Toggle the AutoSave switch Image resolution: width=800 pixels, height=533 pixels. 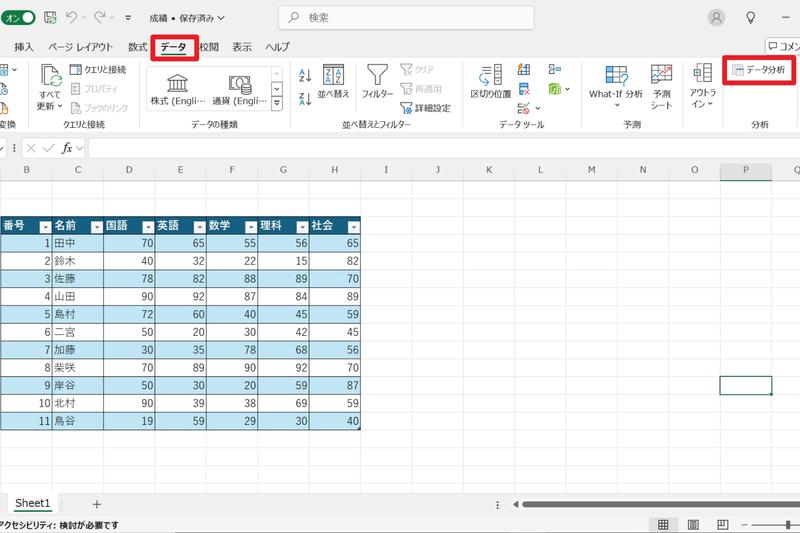point(18,18)
